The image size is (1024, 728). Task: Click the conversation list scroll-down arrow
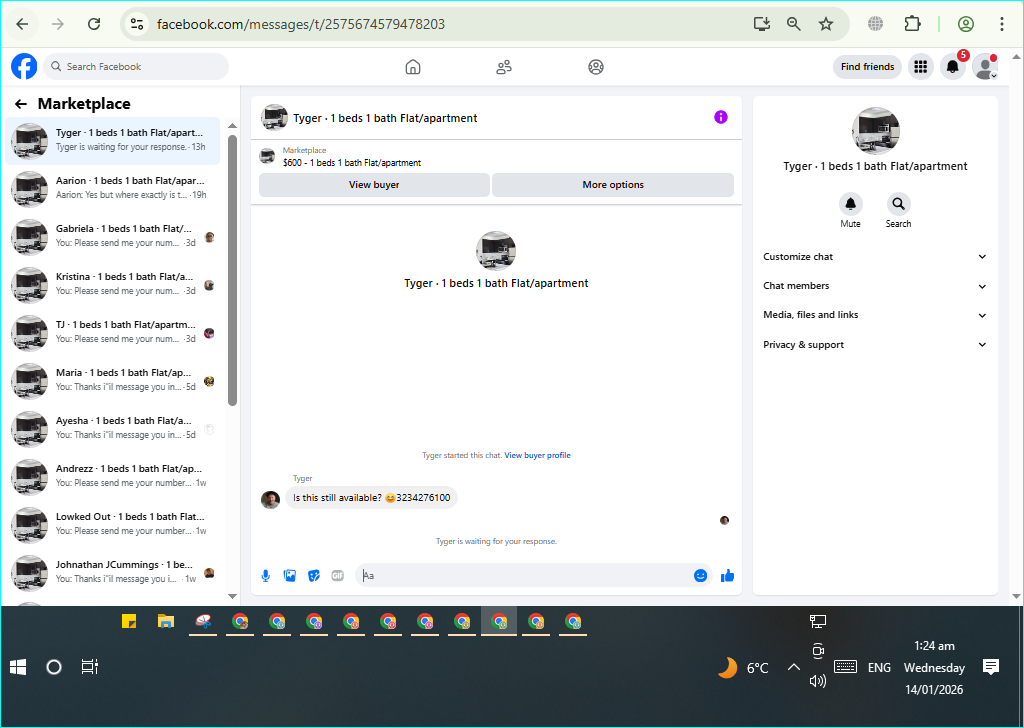(232, 595)
